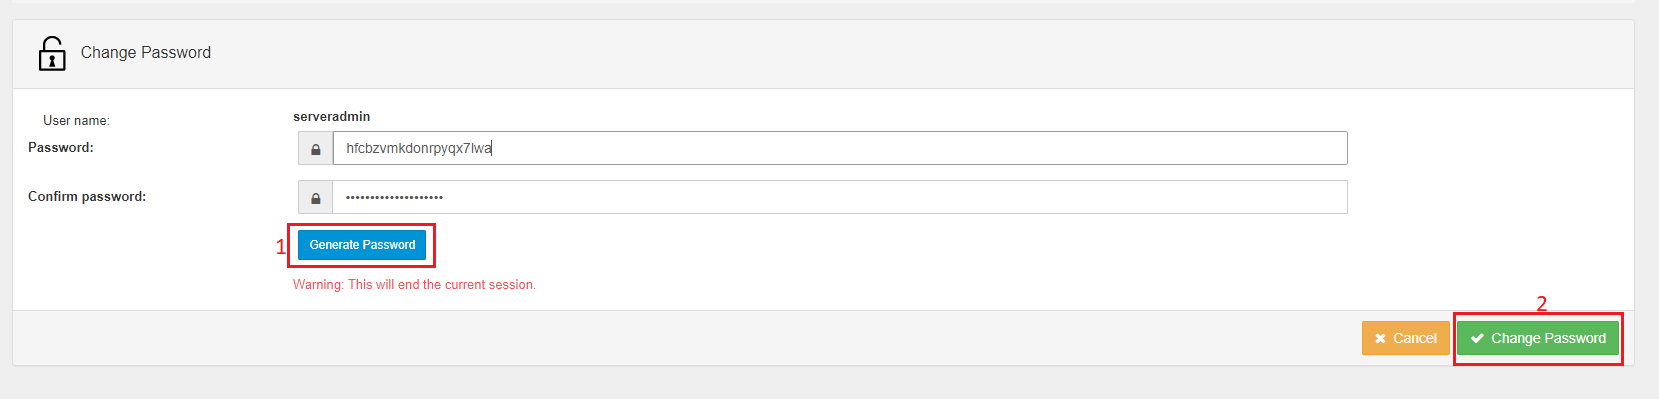Click lock icon beside Password field
The image size is (1659, 399).
[316, 149]
